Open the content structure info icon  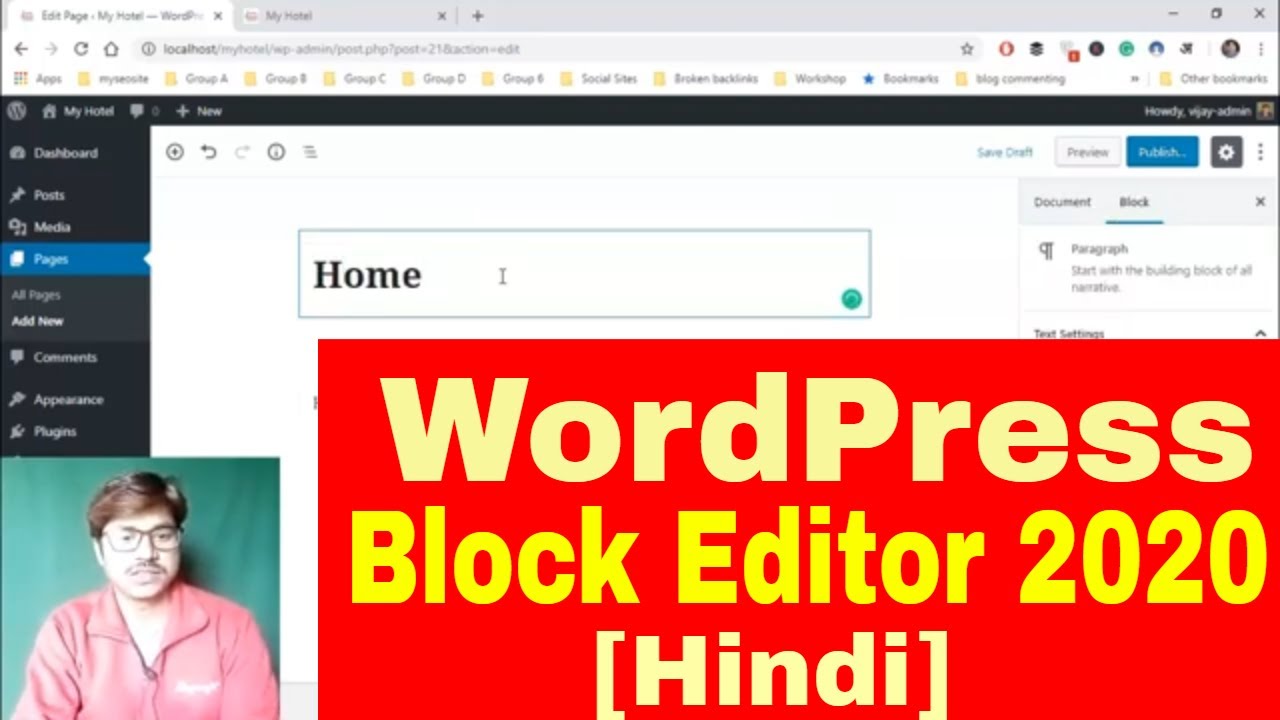pos(276,152)
